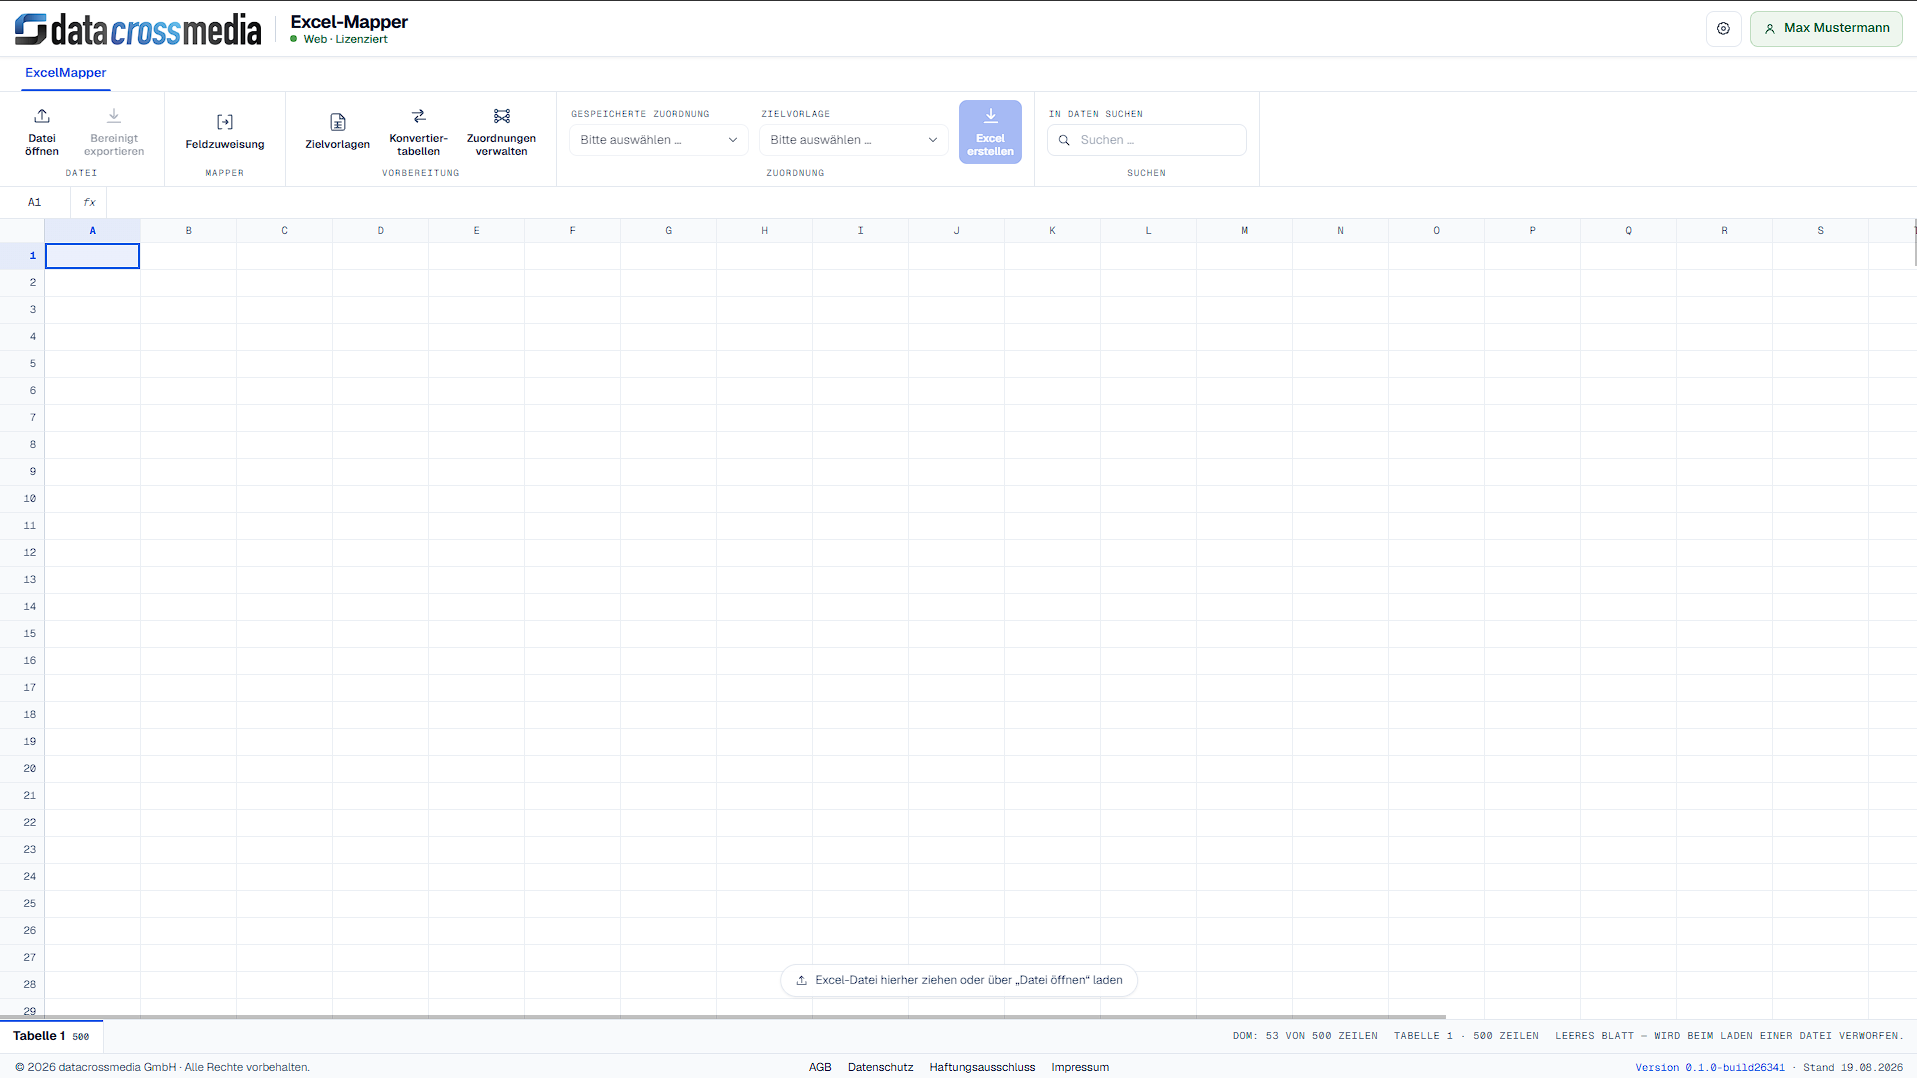
Task: Click the fx formula icon
Action: (x=89, y=202)
